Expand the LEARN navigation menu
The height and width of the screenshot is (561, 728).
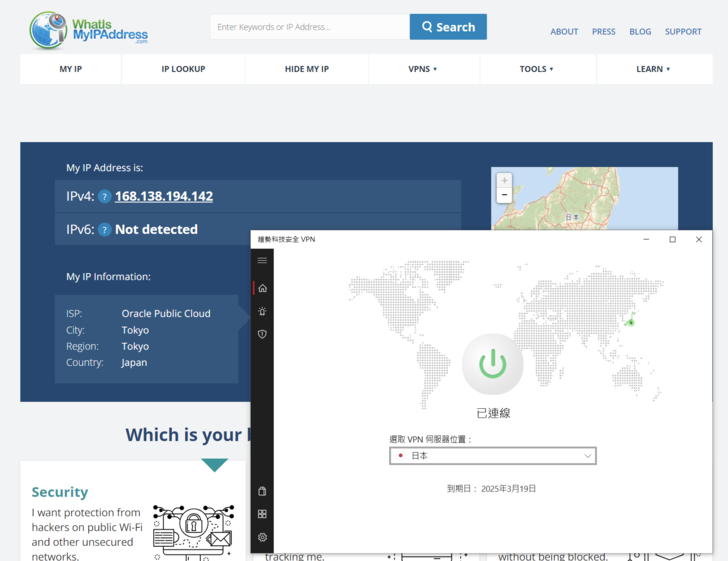pos(653,69)
